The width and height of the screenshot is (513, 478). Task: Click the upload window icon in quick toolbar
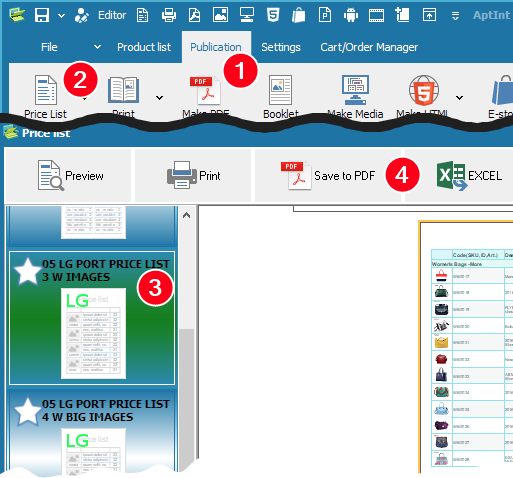(429, 15)
